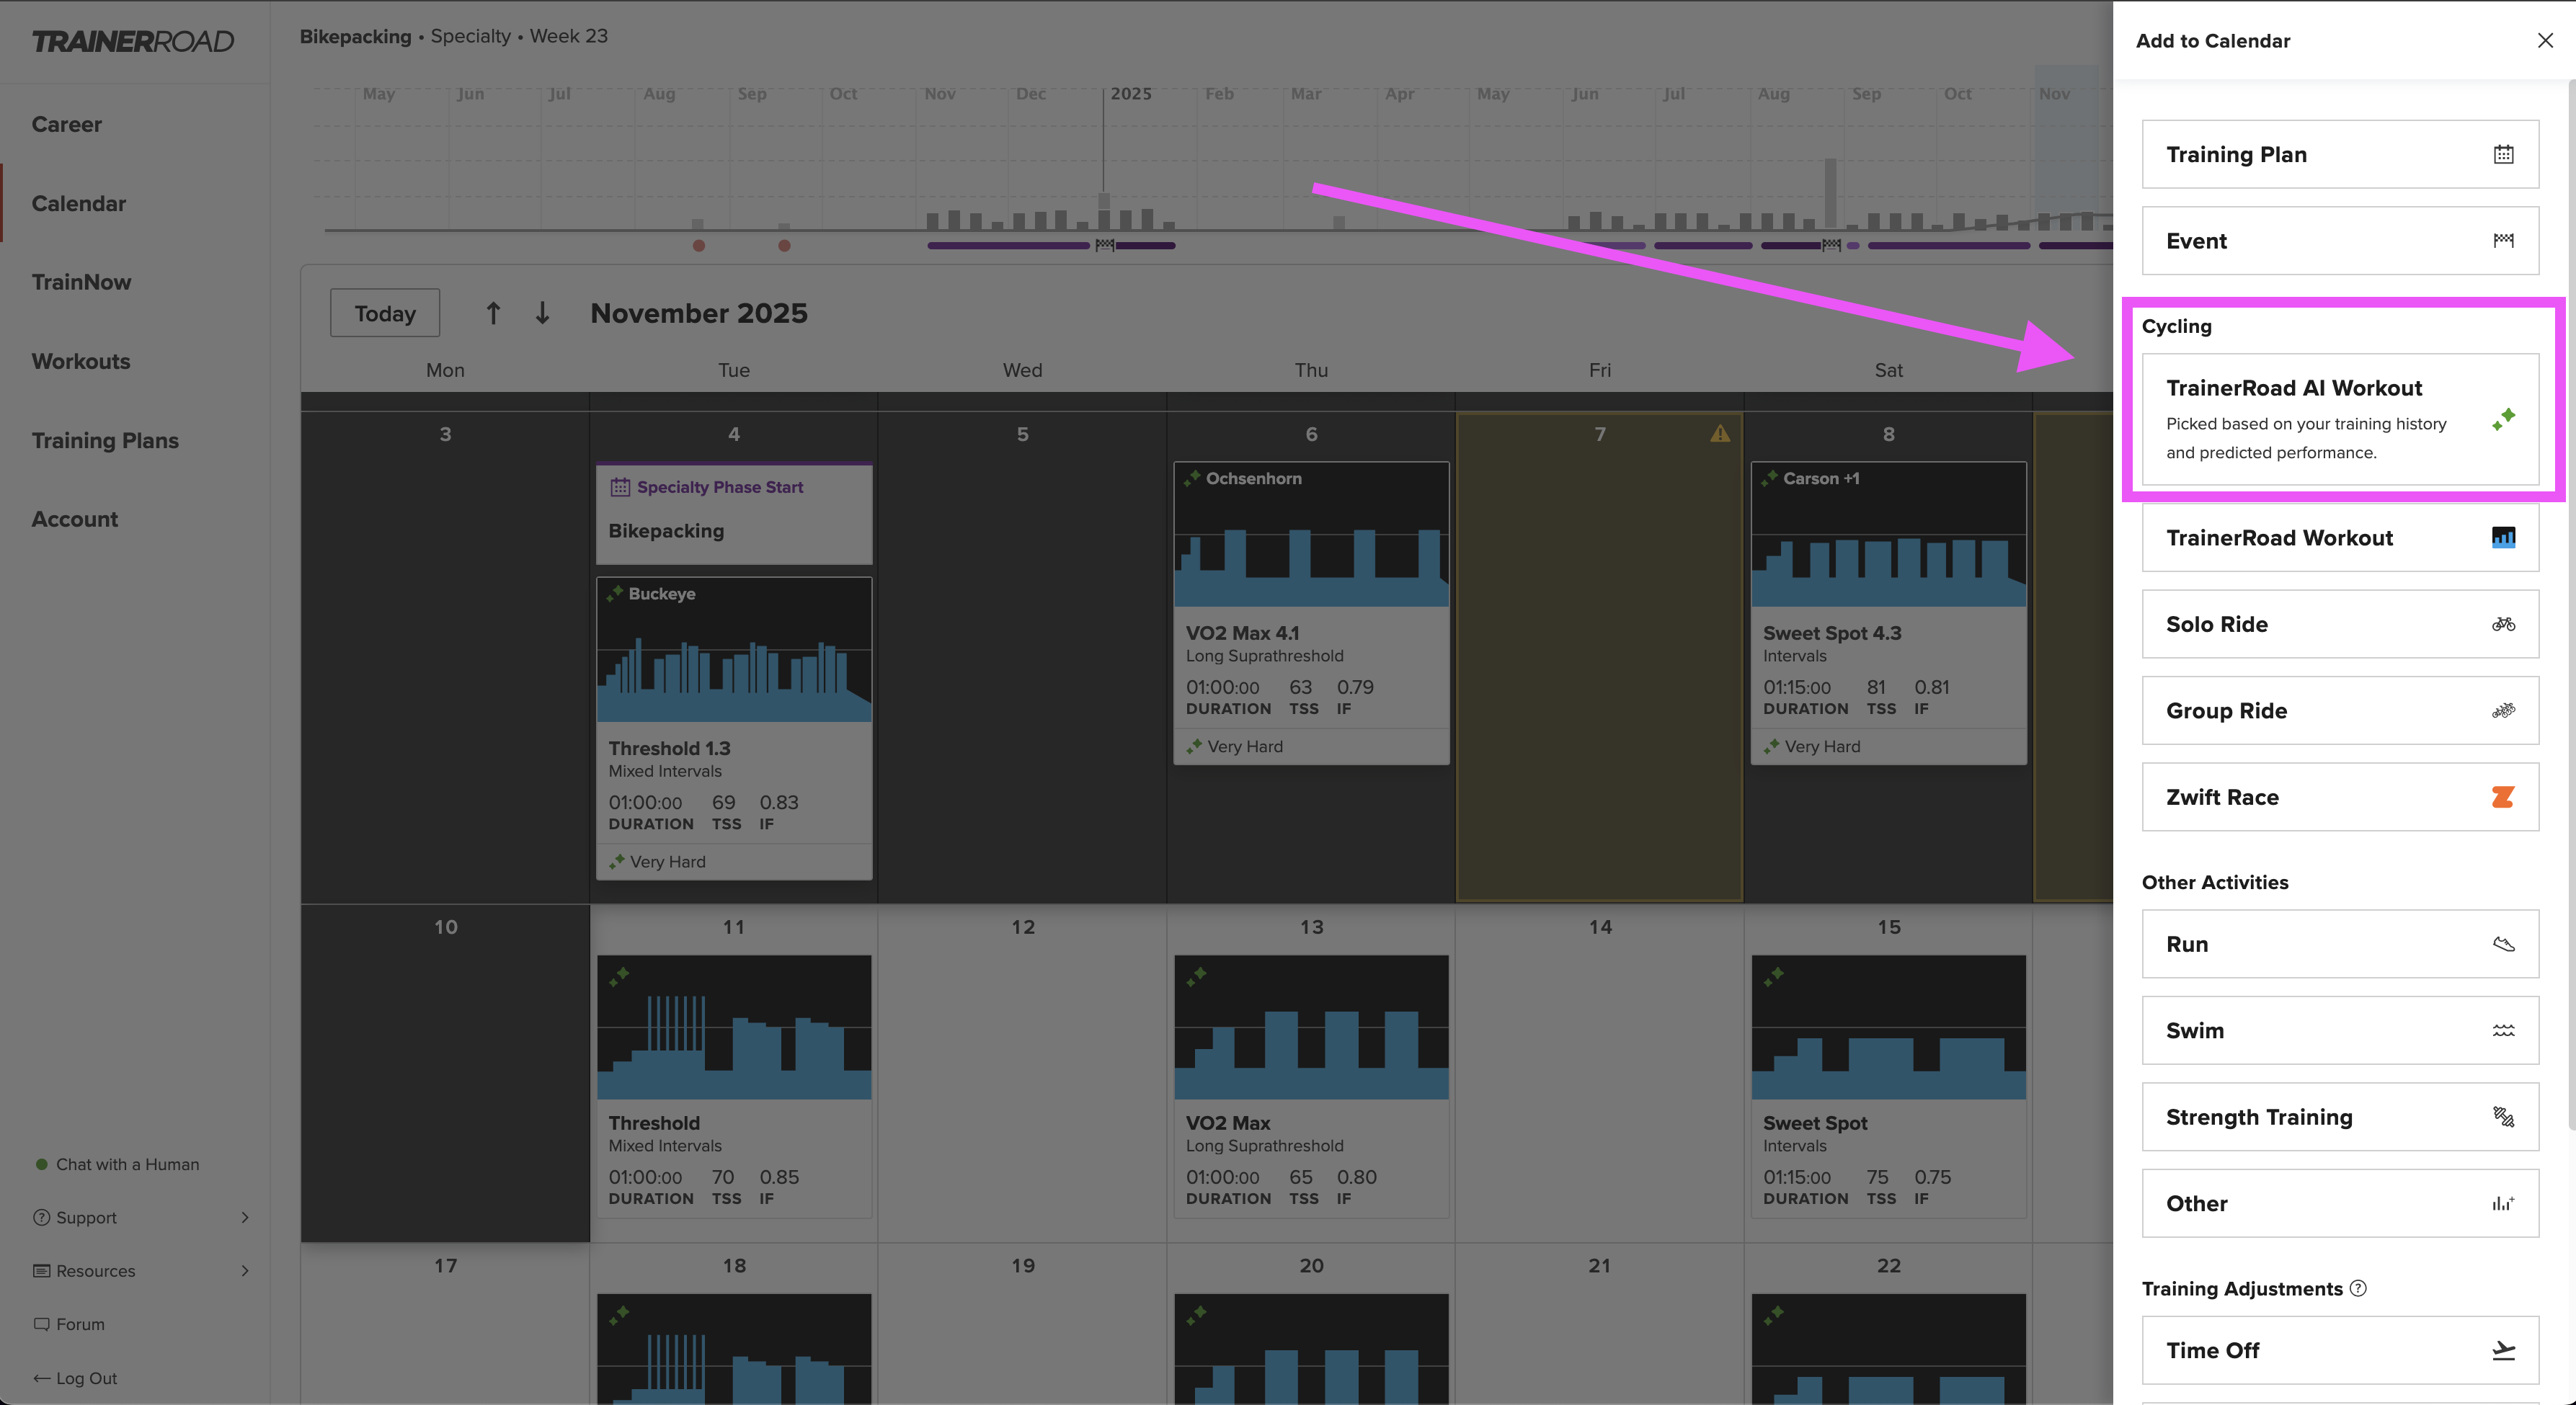The height and width of the screenshot is (1405, 2576).
Task: Click the Run shoe icon
Action: point(2503,944)
